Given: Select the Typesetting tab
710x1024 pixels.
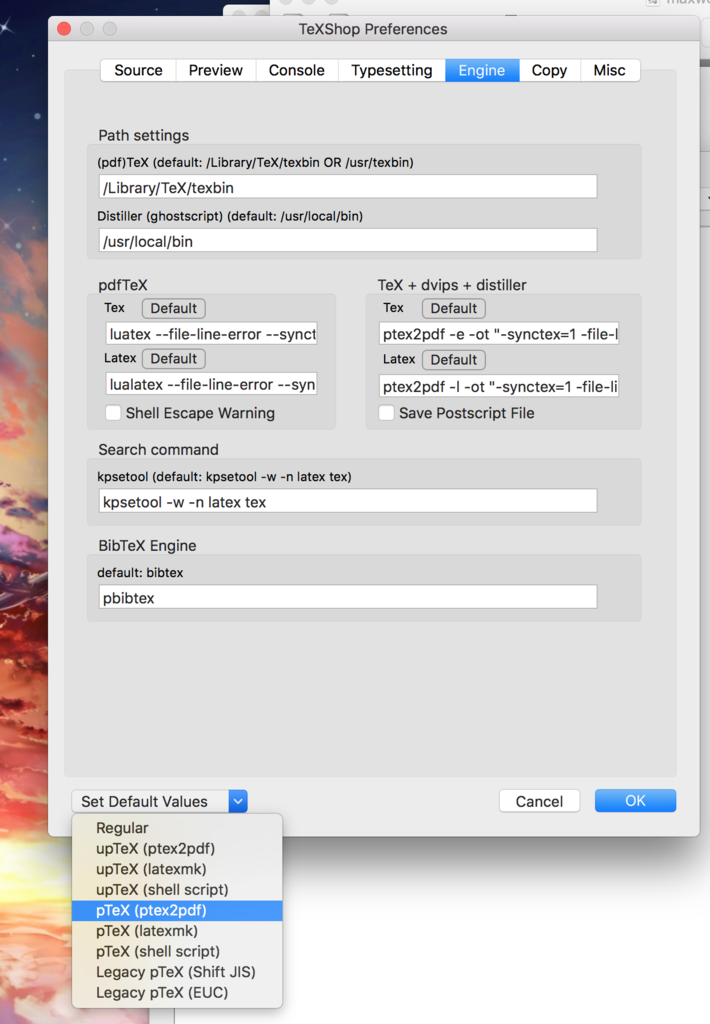Looking at the screenshot, I should click(x=391, y=70).
